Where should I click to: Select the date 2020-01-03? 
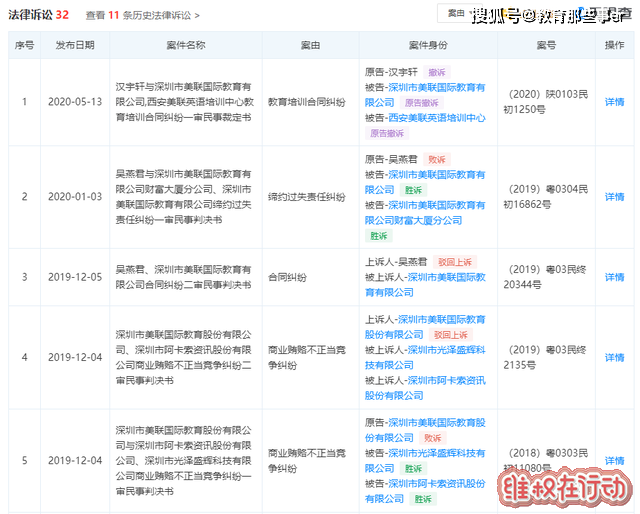pos(75,197)
